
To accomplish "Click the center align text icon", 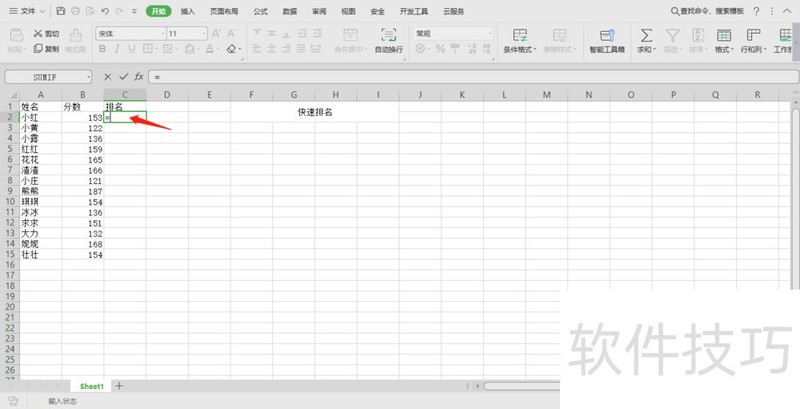I will point(272,49).
